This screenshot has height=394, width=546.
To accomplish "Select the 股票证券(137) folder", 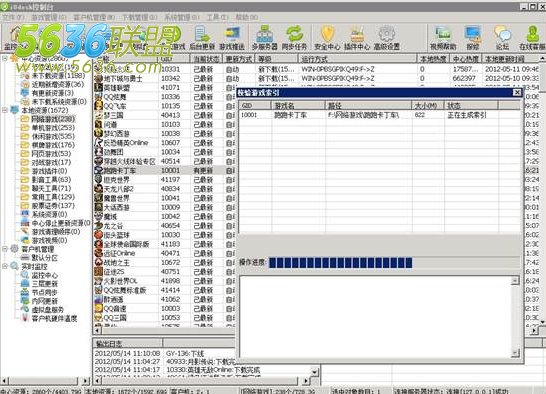I will pyautogui.click(x=53, y=206).
